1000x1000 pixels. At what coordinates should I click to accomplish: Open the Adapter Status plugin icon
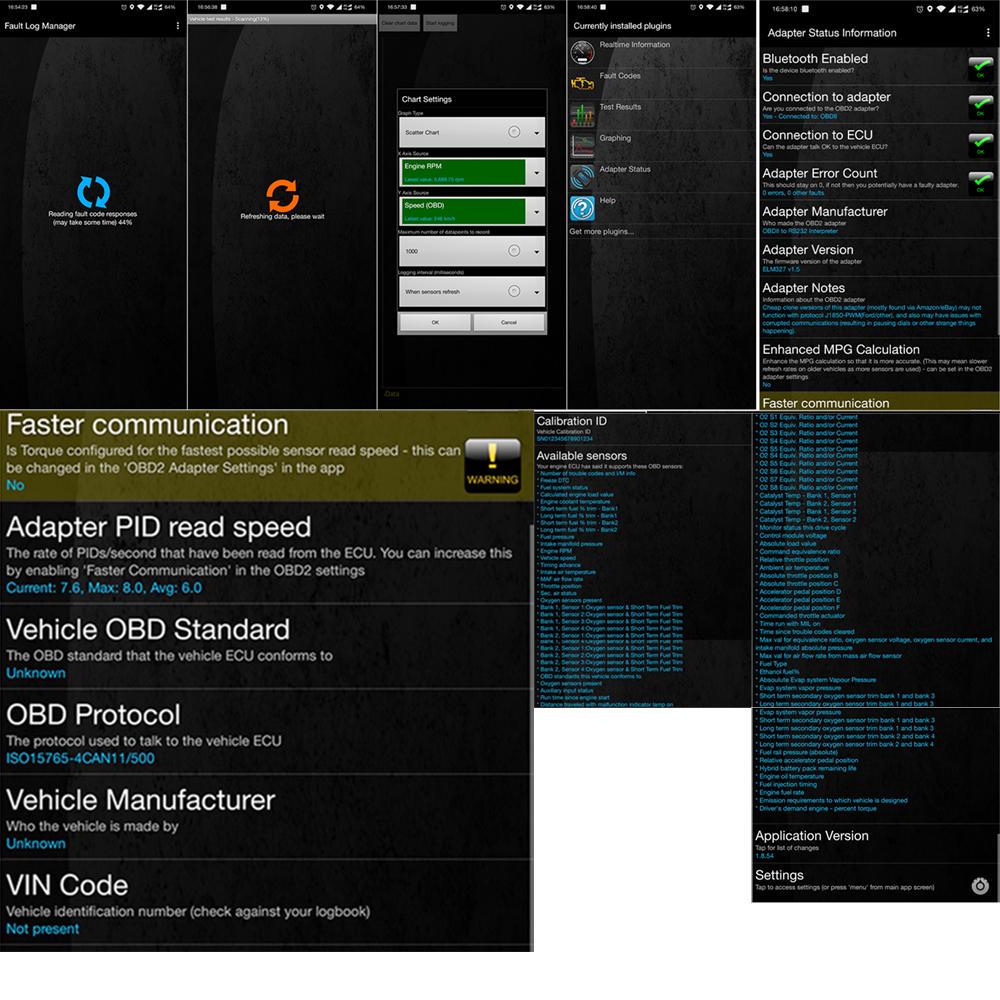pos(582,177)
